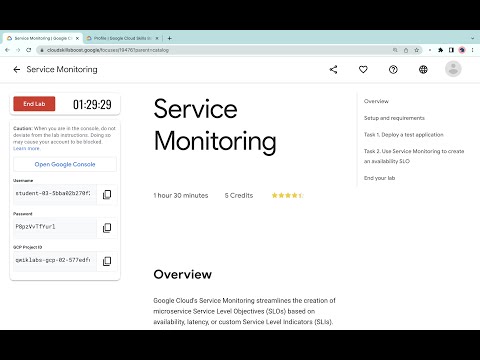The height and width of the screenshot is (360, 480).
Task: Go to Task 1 Deploy a test application
Action: tap(403, 135)
